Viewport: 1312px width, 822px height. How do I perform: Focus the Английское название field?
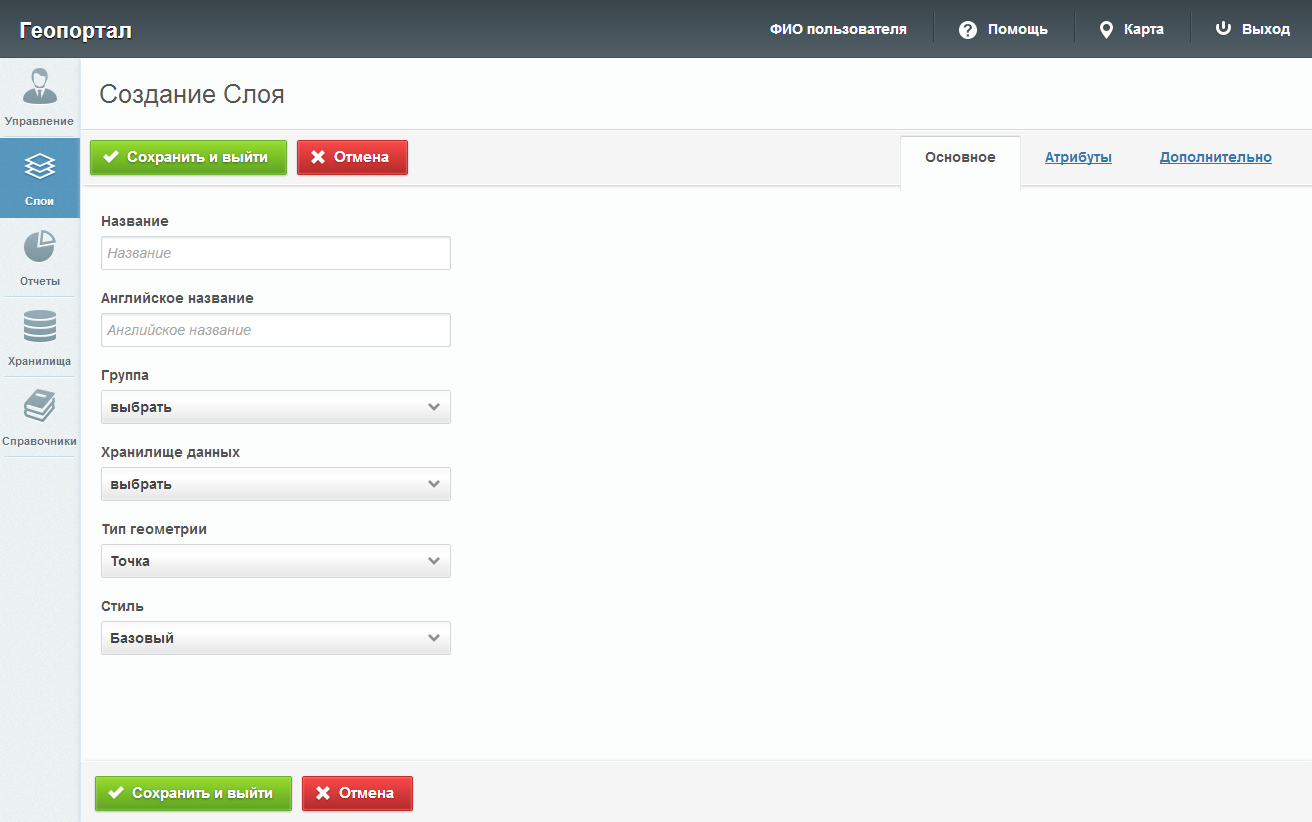(275, 330)
